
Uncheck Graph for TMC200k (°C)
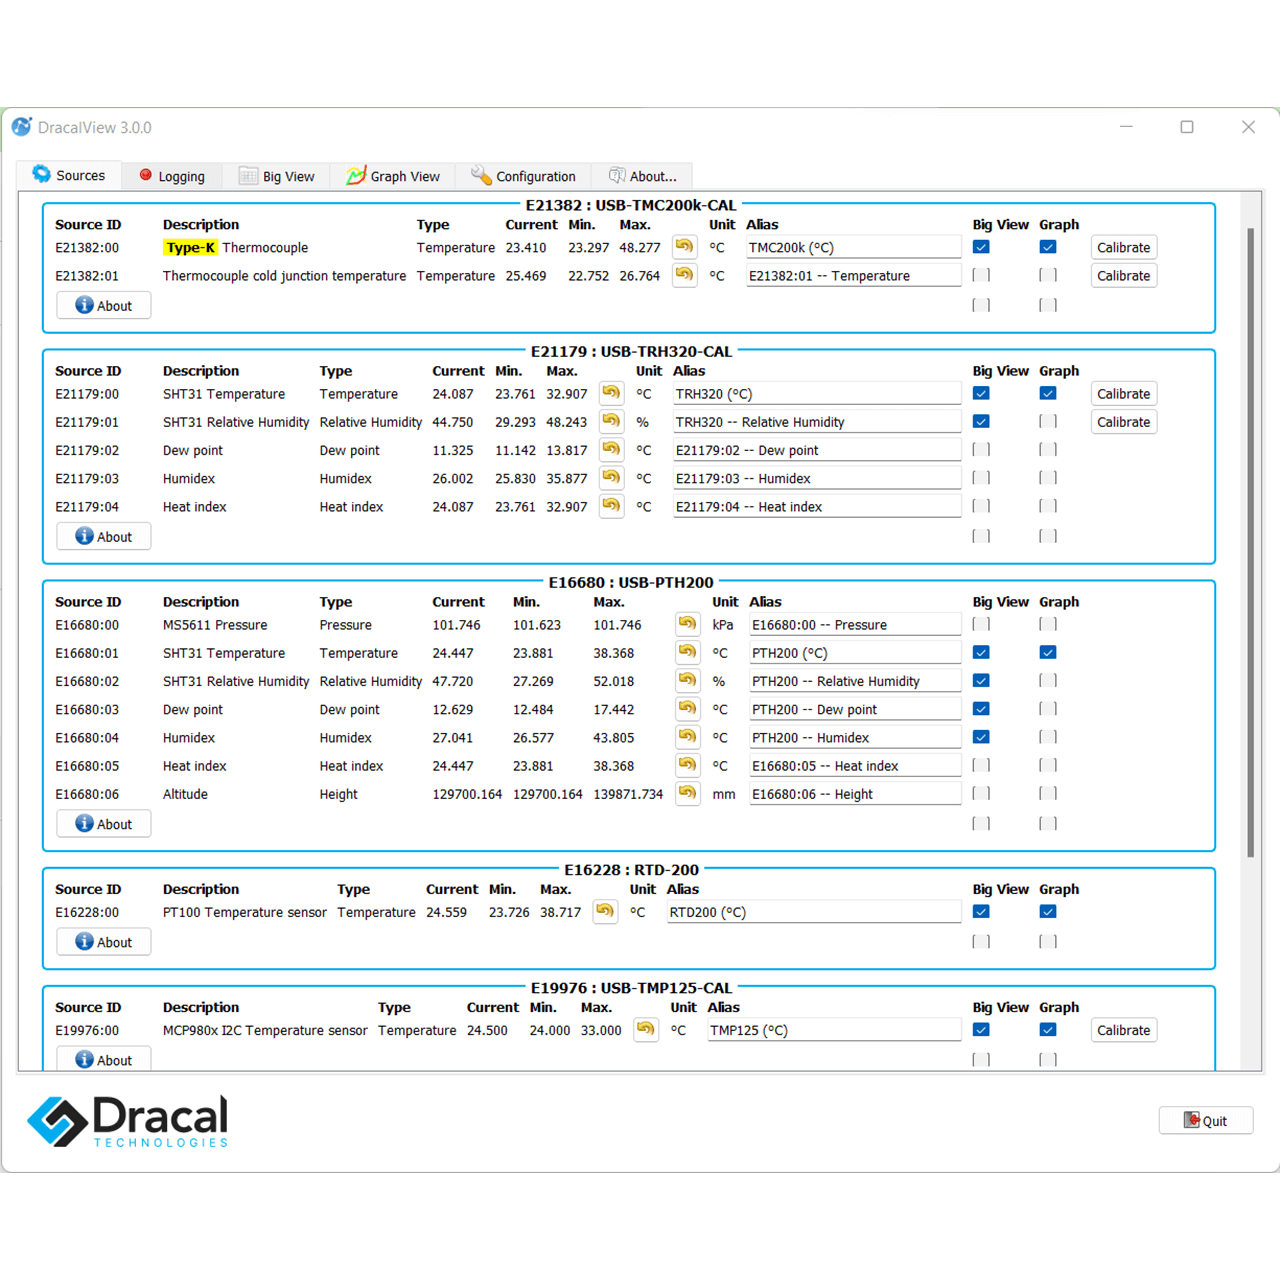1048,247
